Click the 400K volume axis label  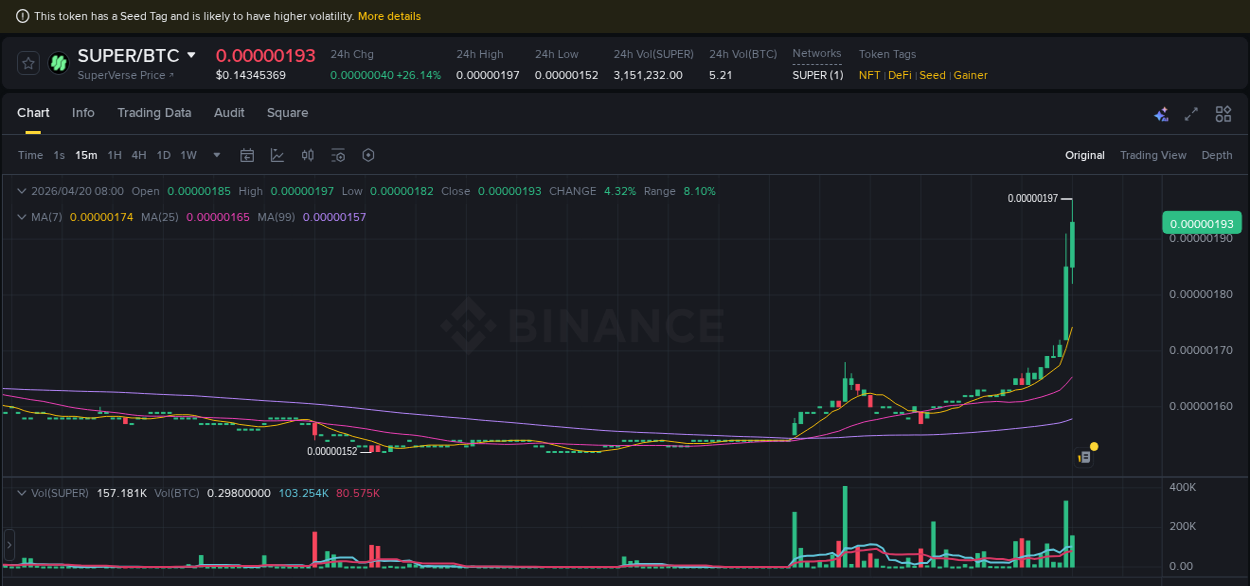click(x=1182, y=486)
